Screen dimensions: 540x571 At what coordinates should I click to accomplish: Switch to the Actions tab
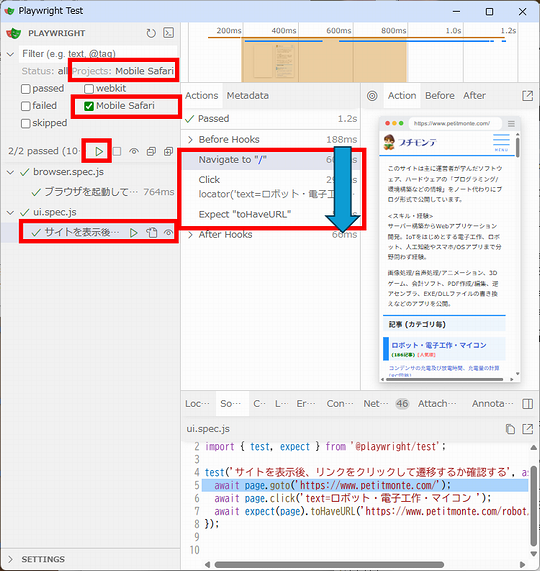pyautogui.click(x=201, y=96)
